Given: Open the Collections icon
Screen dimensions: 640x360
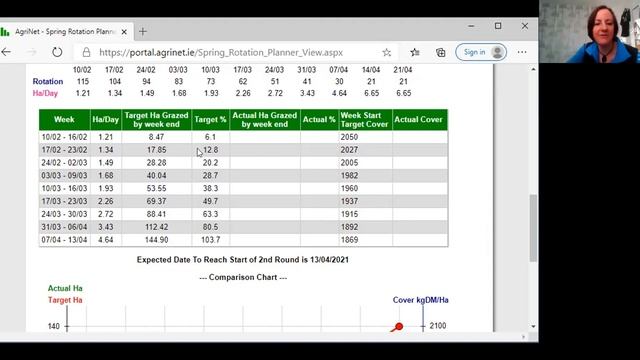Looking at the screenshot, I should pos(440,52).
